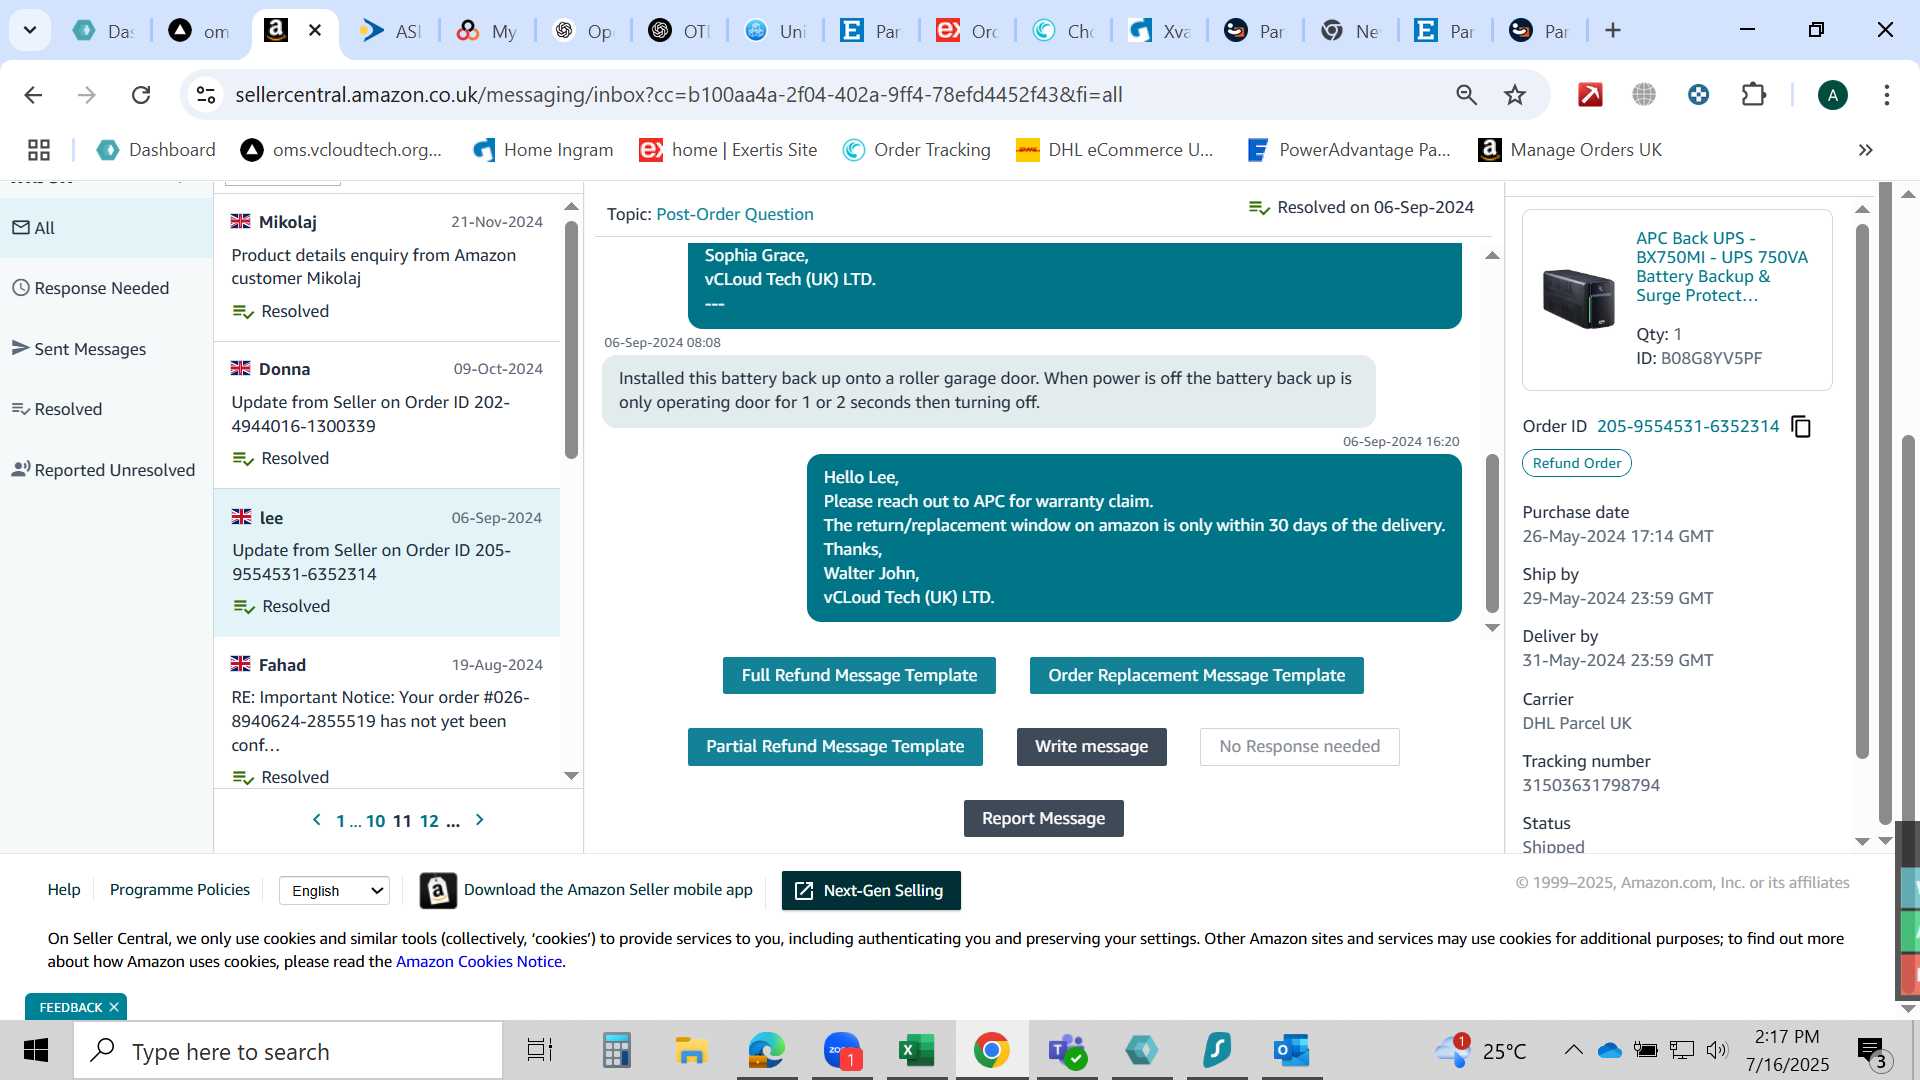Switch to the Xvantage browser tab
The height and width of the screenshot is (1080, 1920).
point(1160,30)
